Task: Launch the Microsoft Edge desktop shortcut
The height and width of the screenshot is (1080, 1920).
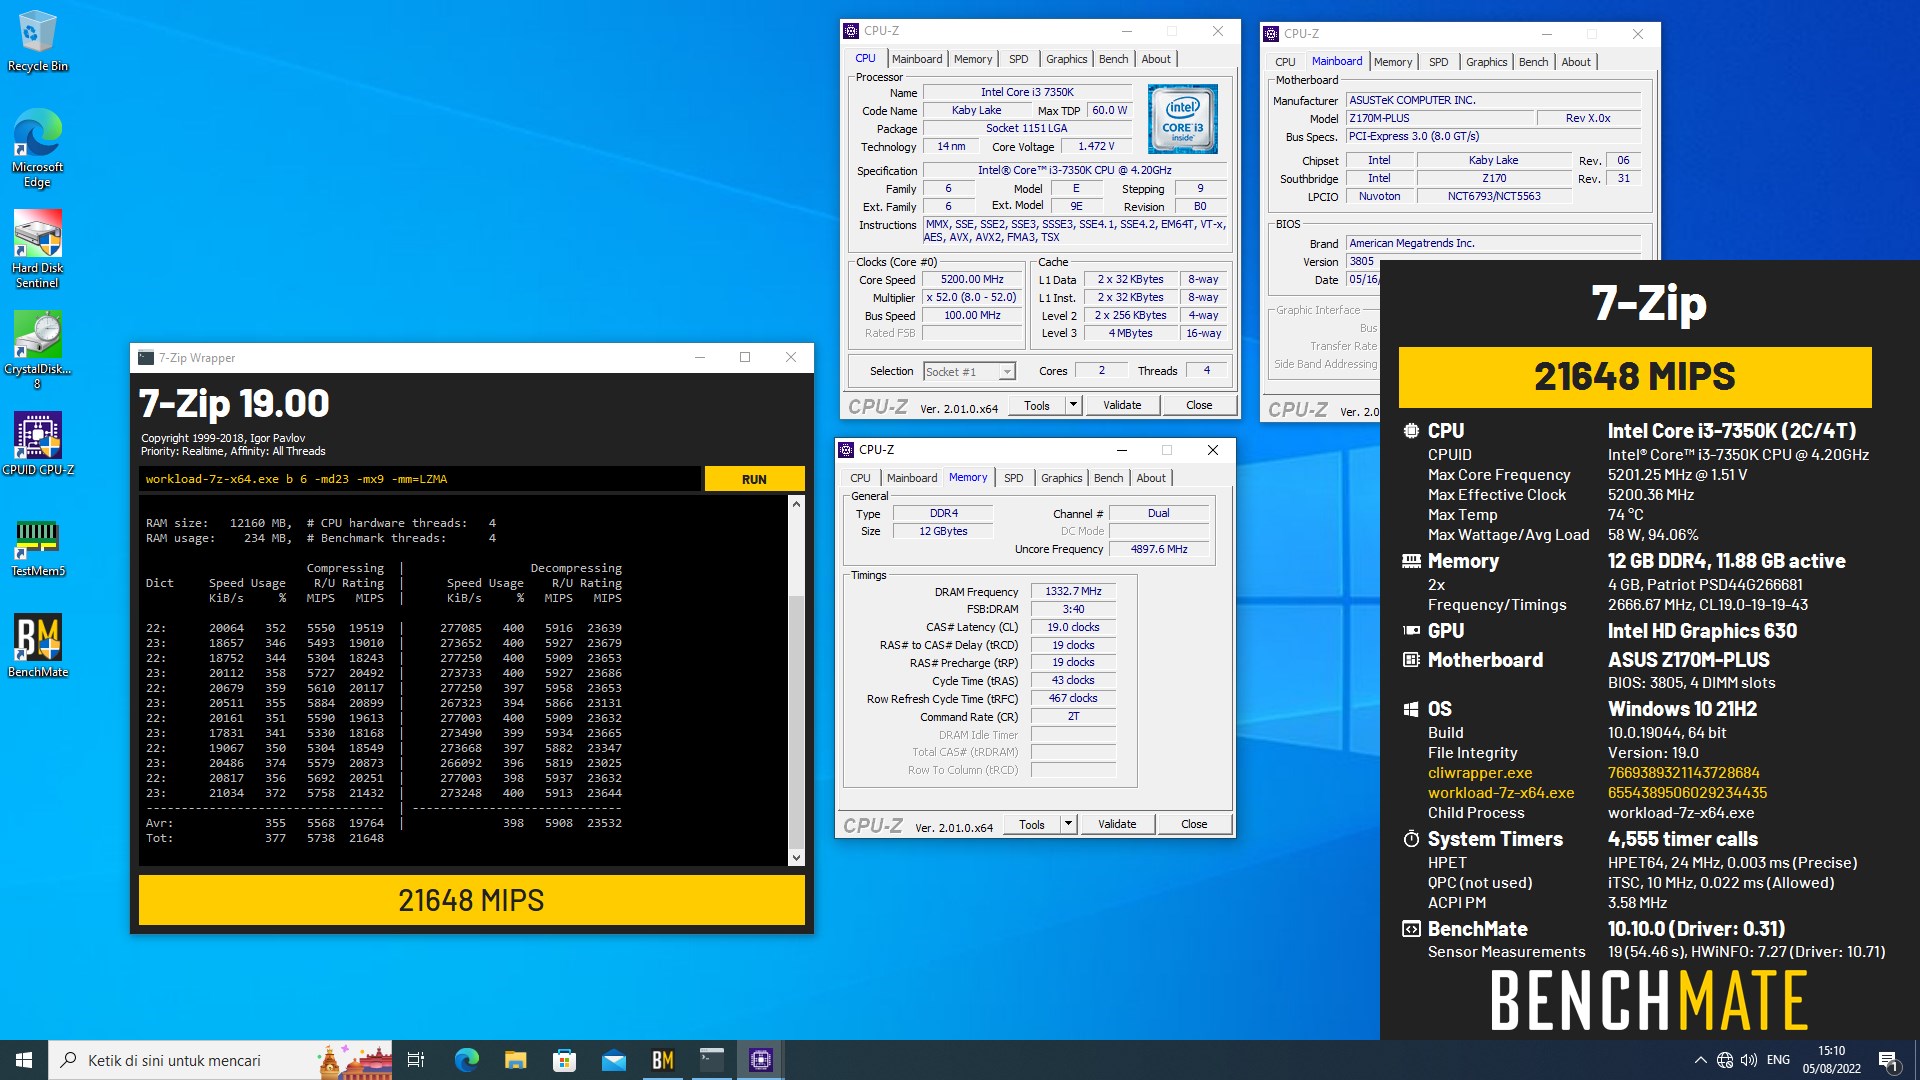Action: click(37, 148)
